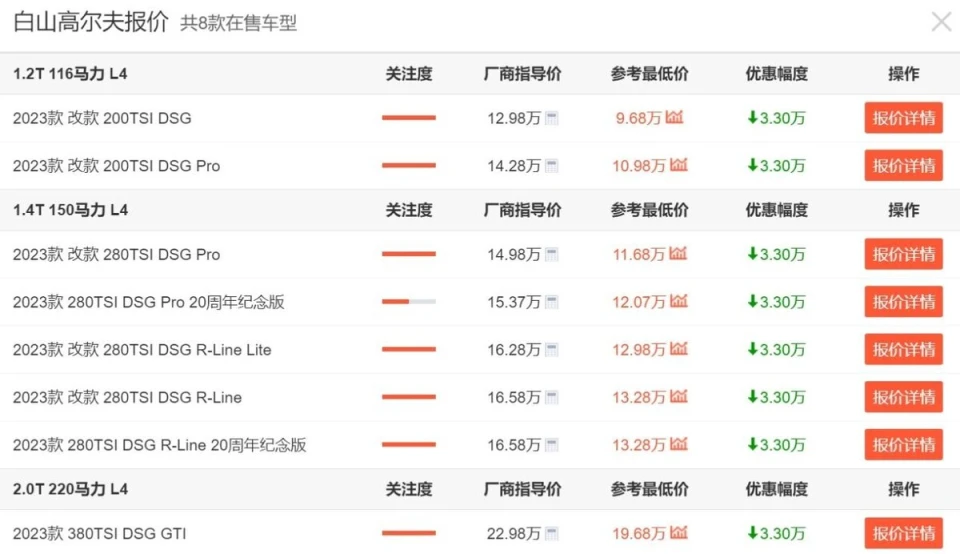Viewport: 960px width, 554px height.
Task: Open 报价详情 for R-Line 20周年纪念版
Action: tap(903, 444)
